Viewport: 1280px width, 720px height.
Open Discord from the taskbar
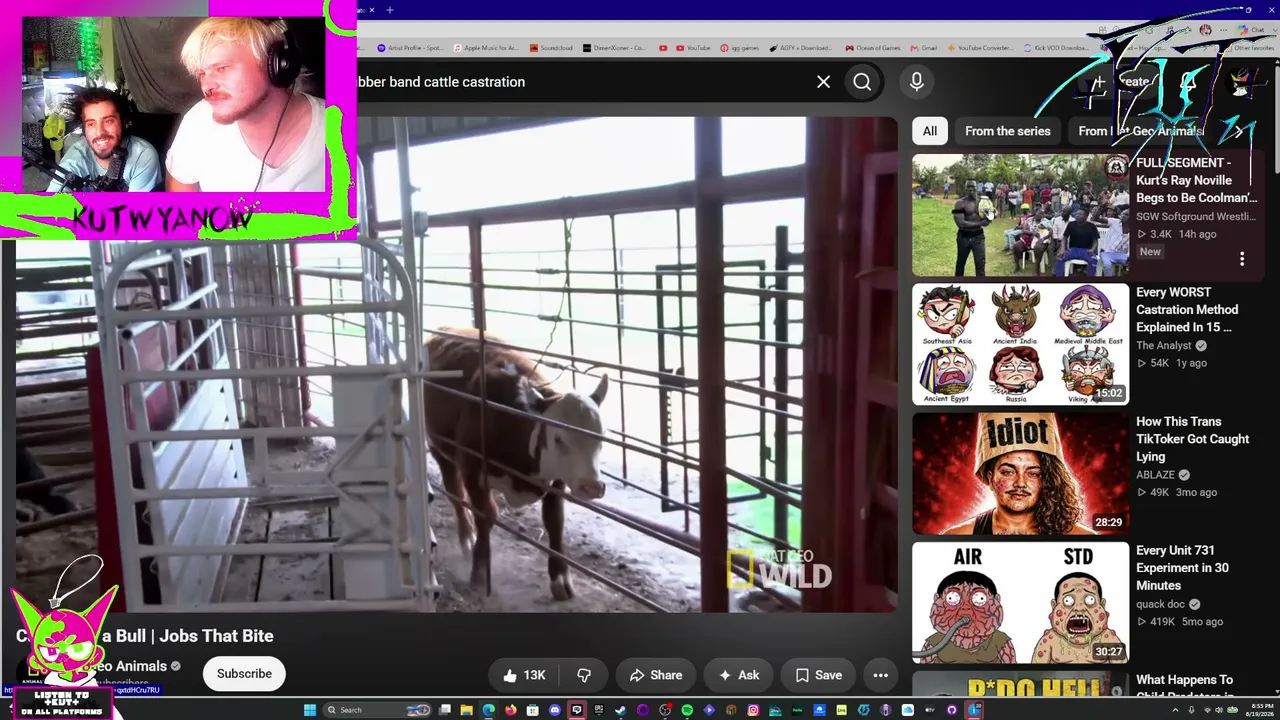tap(555, 710)
